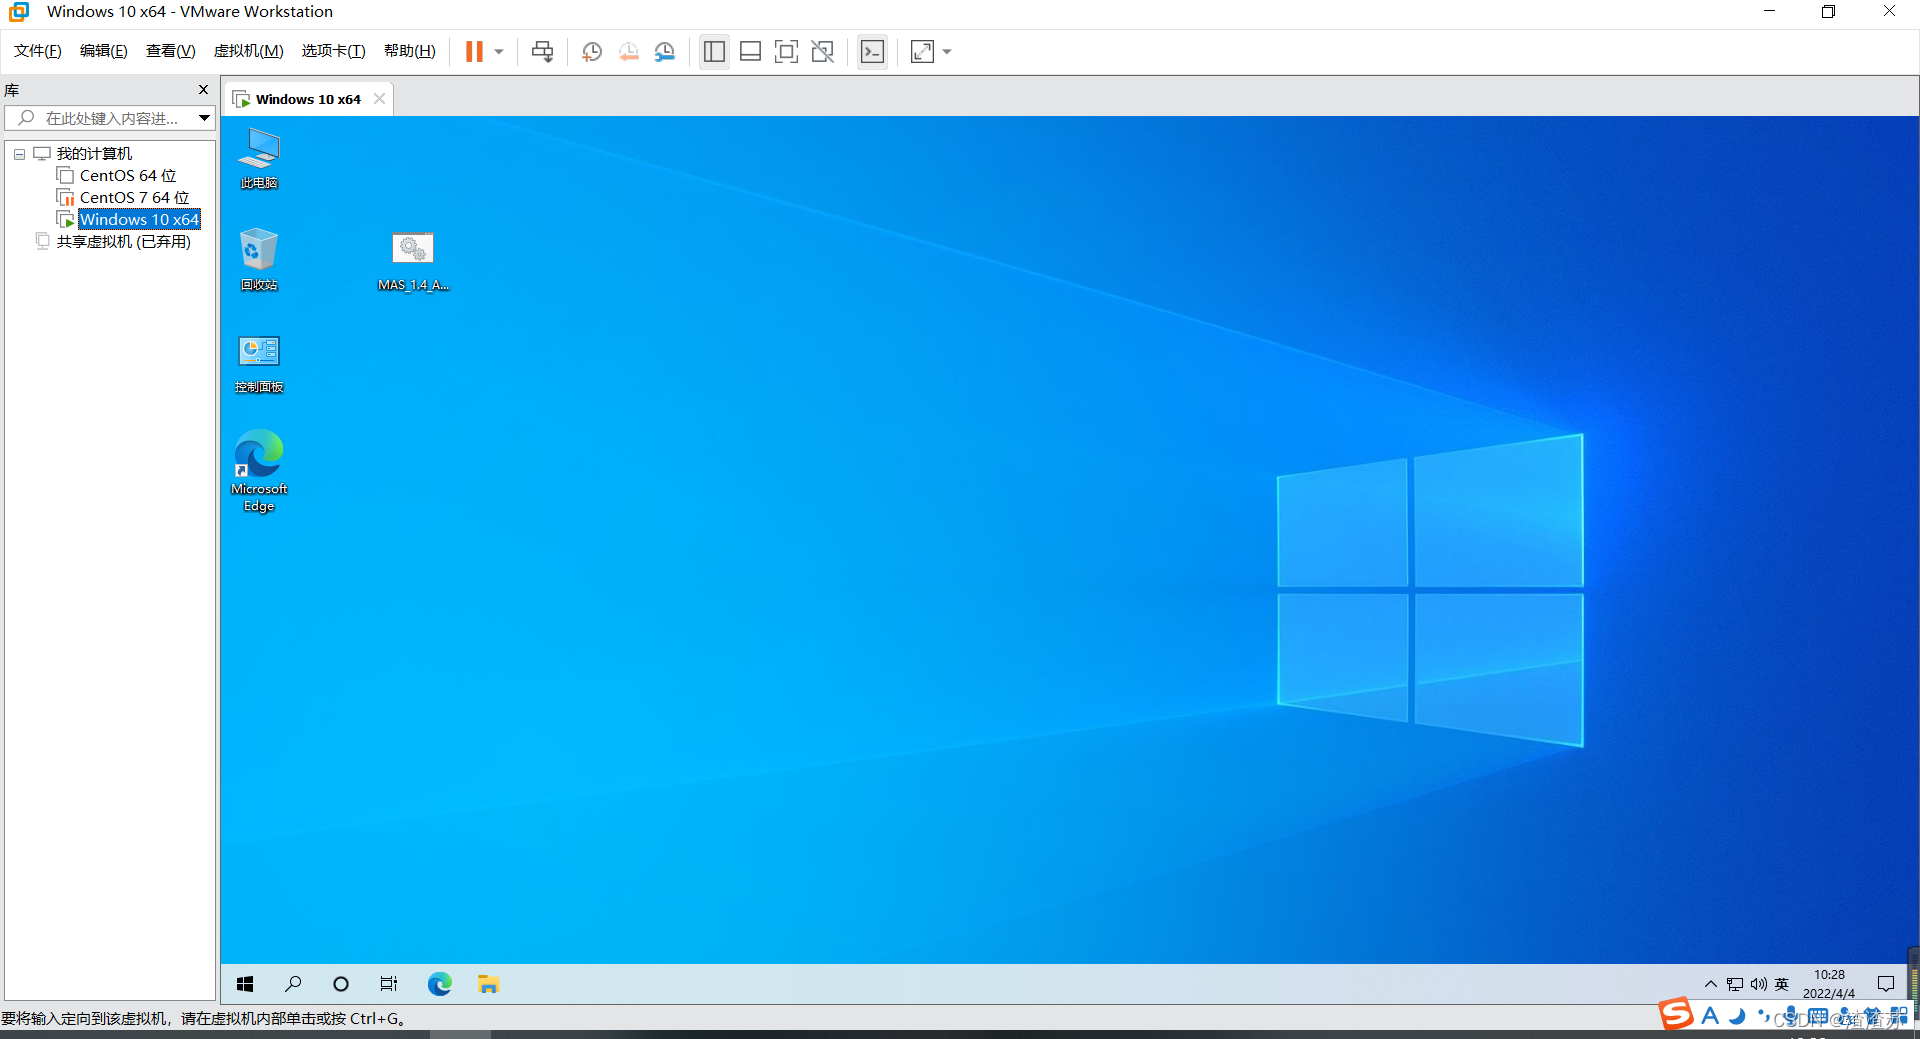Select 我的计算机 in the library
The image size is (1920, 1039).
pyautogui.click(x=94, y=154)
